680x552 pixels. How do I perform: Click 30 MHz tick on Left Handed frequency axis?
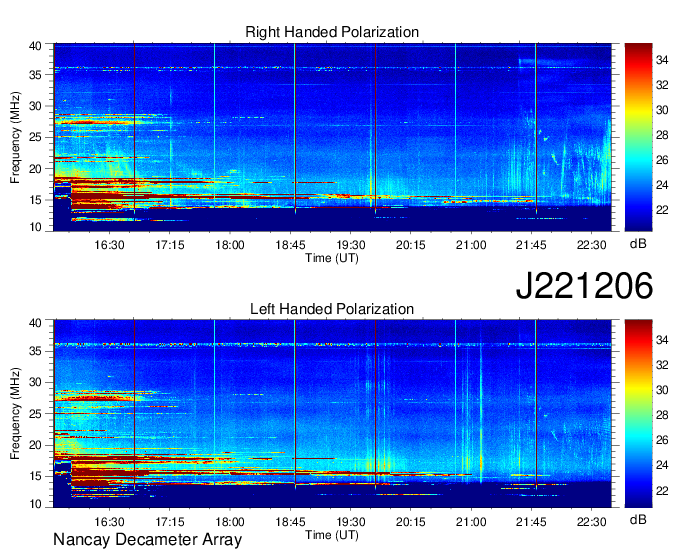35,382
